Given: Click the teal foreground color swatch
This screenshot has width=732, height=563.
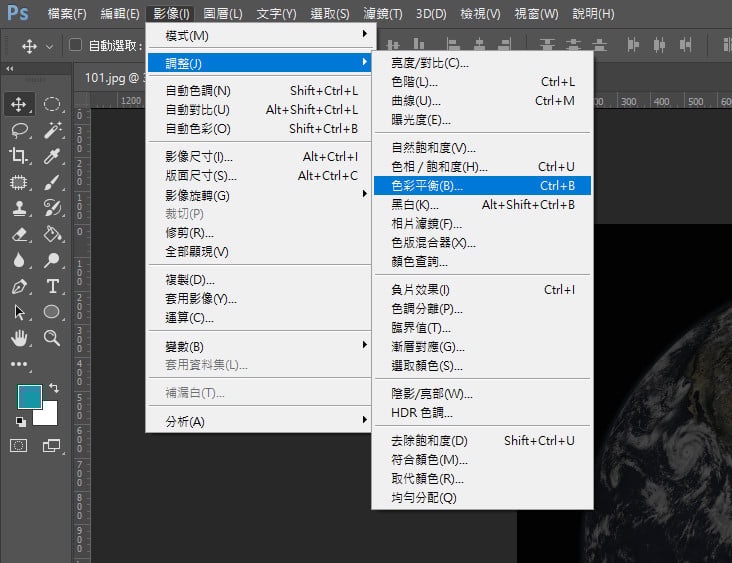Looking at the screenshot, I should click(28, 396).
